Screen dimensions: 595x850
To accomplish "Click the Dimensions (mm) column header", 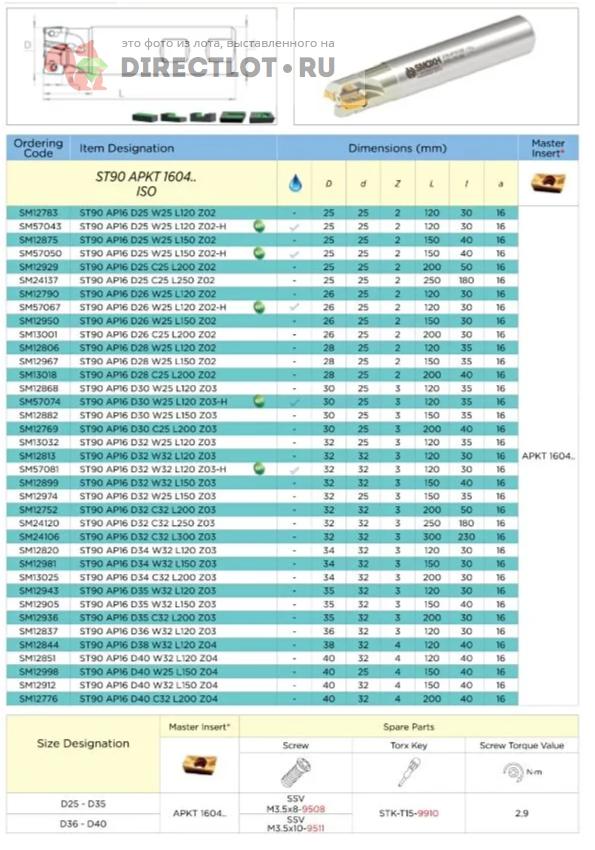I will pyautogui.click(x=397, y=148).
